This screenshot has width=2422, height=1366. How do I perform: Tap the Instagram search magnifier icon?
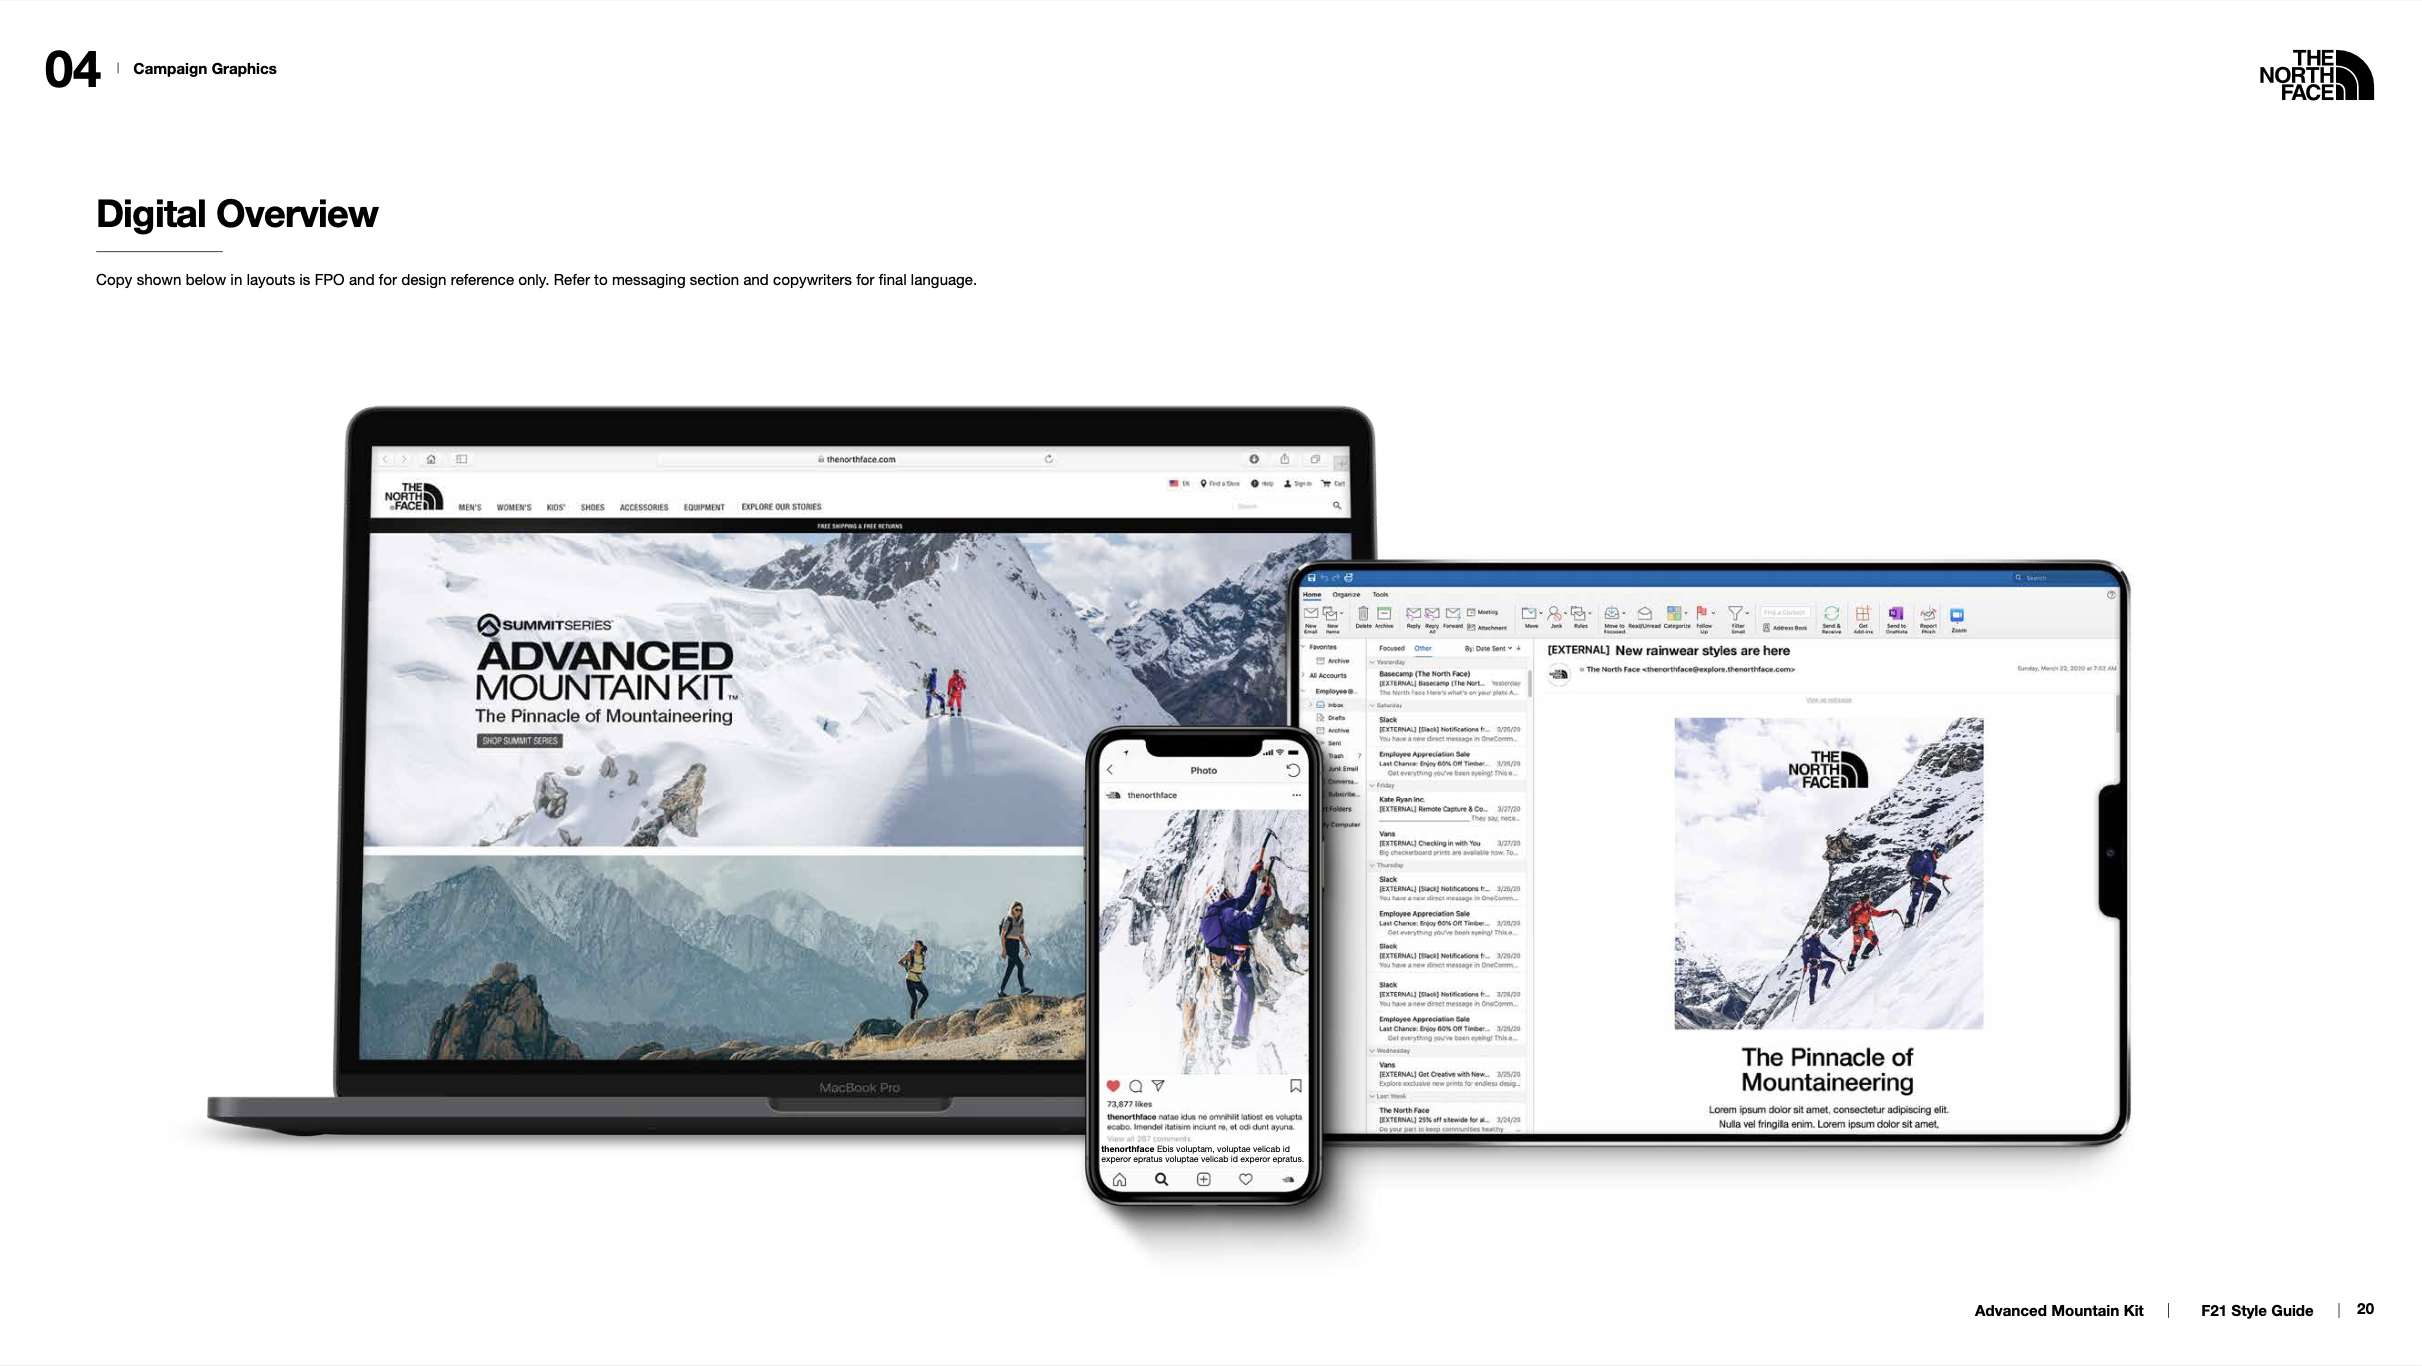[1161, 1179]
